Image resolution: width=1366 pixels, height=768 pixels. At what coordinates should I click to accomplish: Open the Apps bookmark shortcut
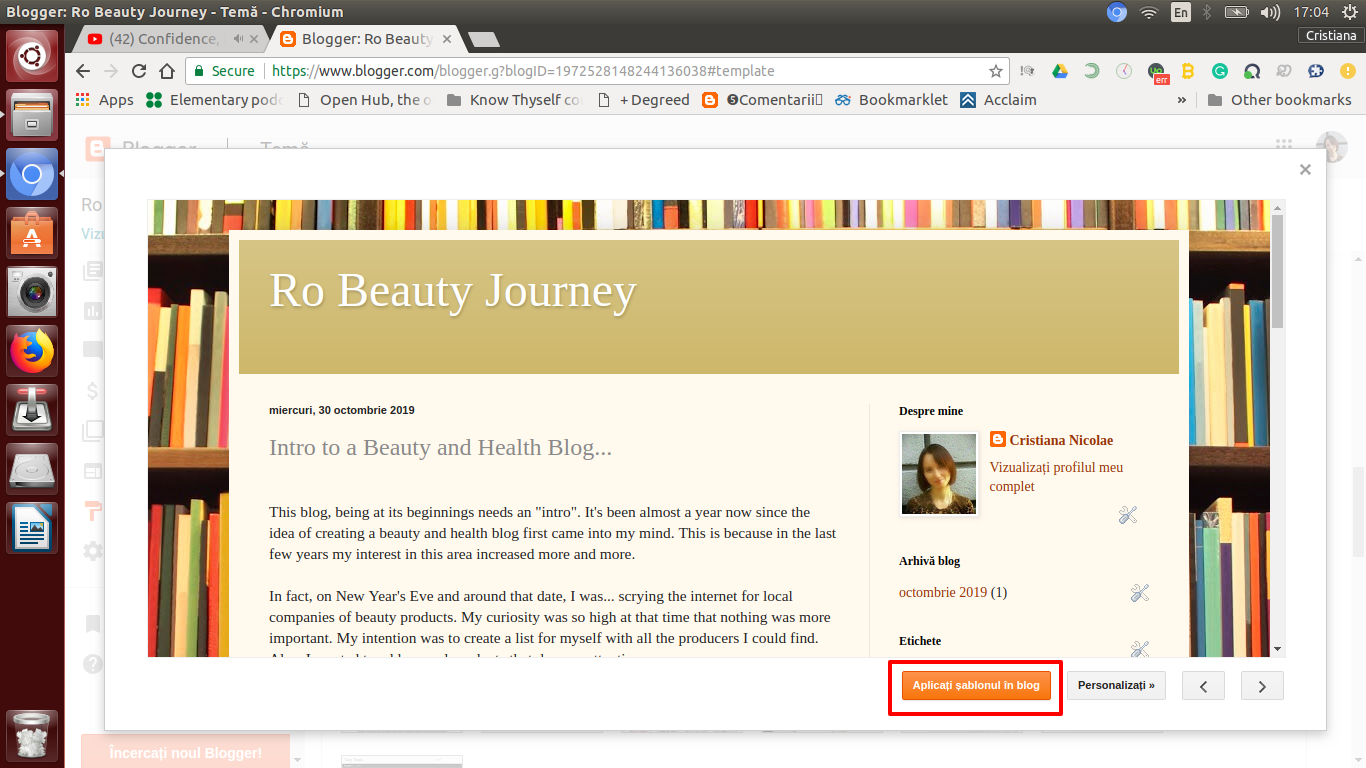tap(104, 100)
